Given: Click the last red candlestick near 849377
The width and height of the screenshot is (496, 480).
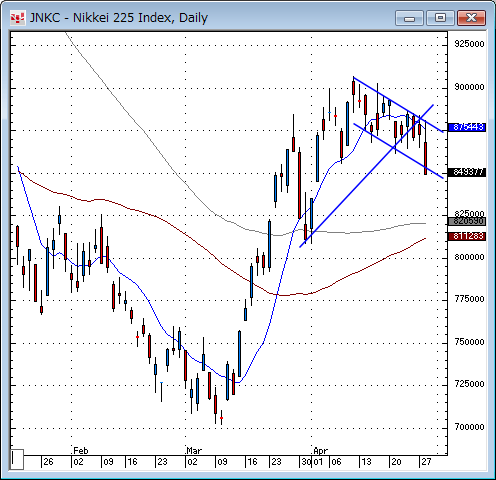Looking at the screenshot, I should pos(426,158).
